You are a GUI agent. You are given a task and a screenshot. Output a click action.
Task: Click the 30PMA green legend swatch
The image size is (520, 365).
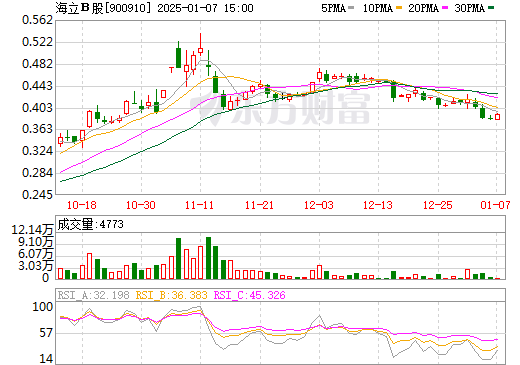tap(491, 8)
